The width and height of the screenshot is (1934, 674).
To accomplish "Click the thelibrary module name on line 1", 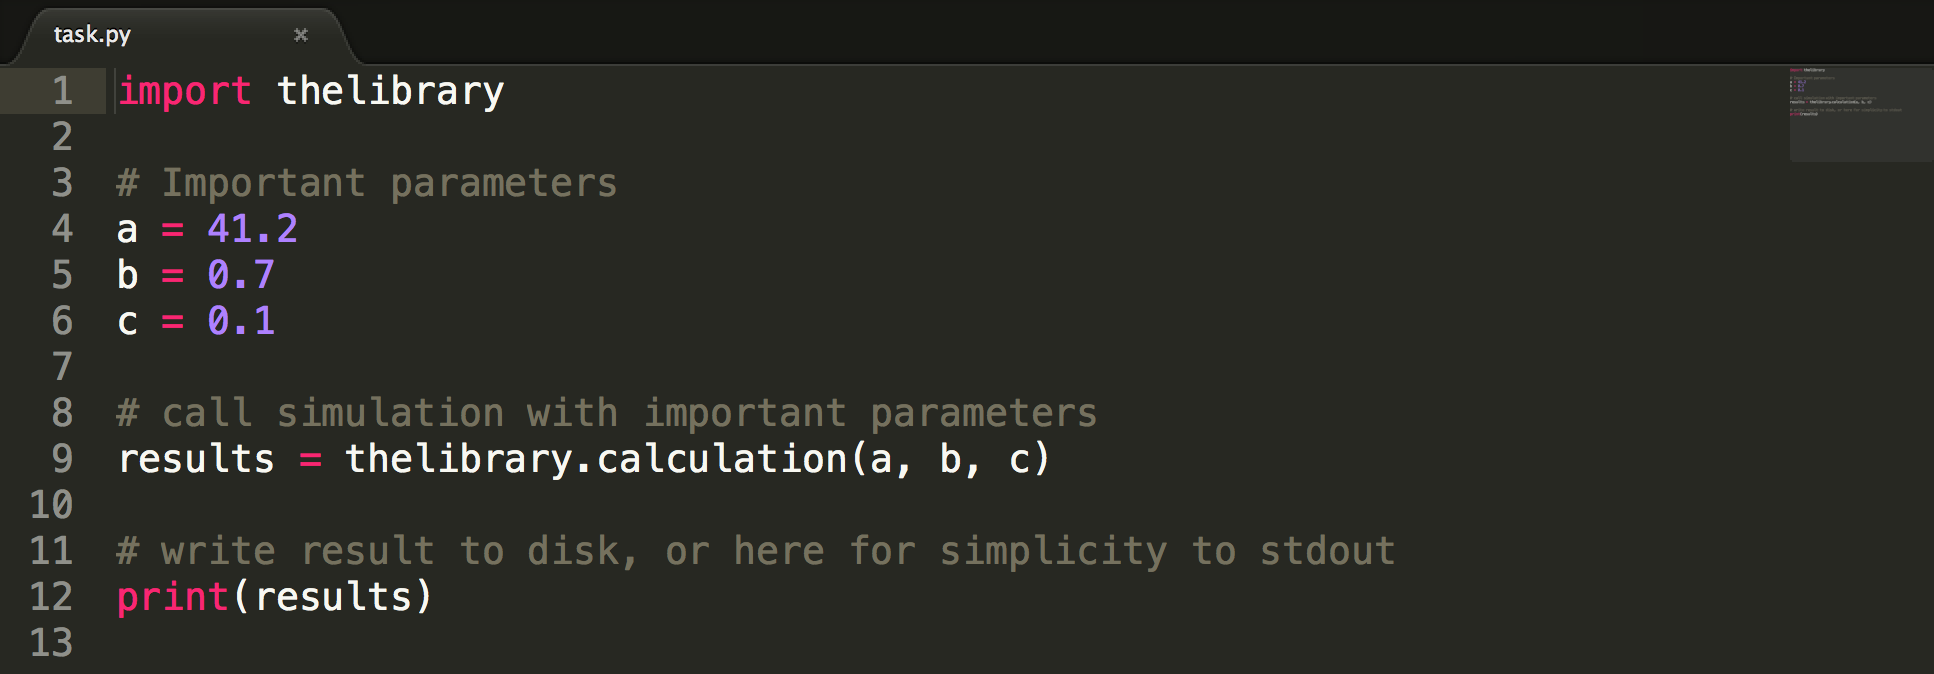I will [390, 91].
